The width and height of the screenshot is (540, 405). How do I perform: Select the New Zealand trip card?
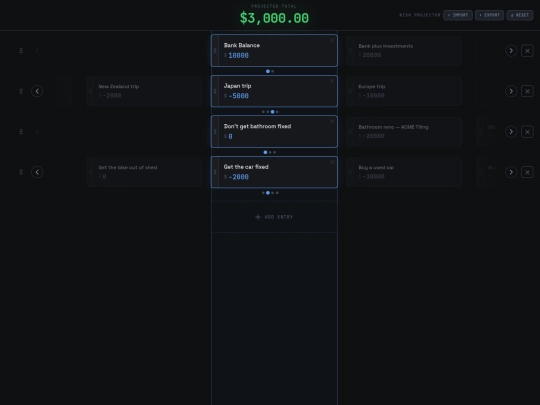144,91
